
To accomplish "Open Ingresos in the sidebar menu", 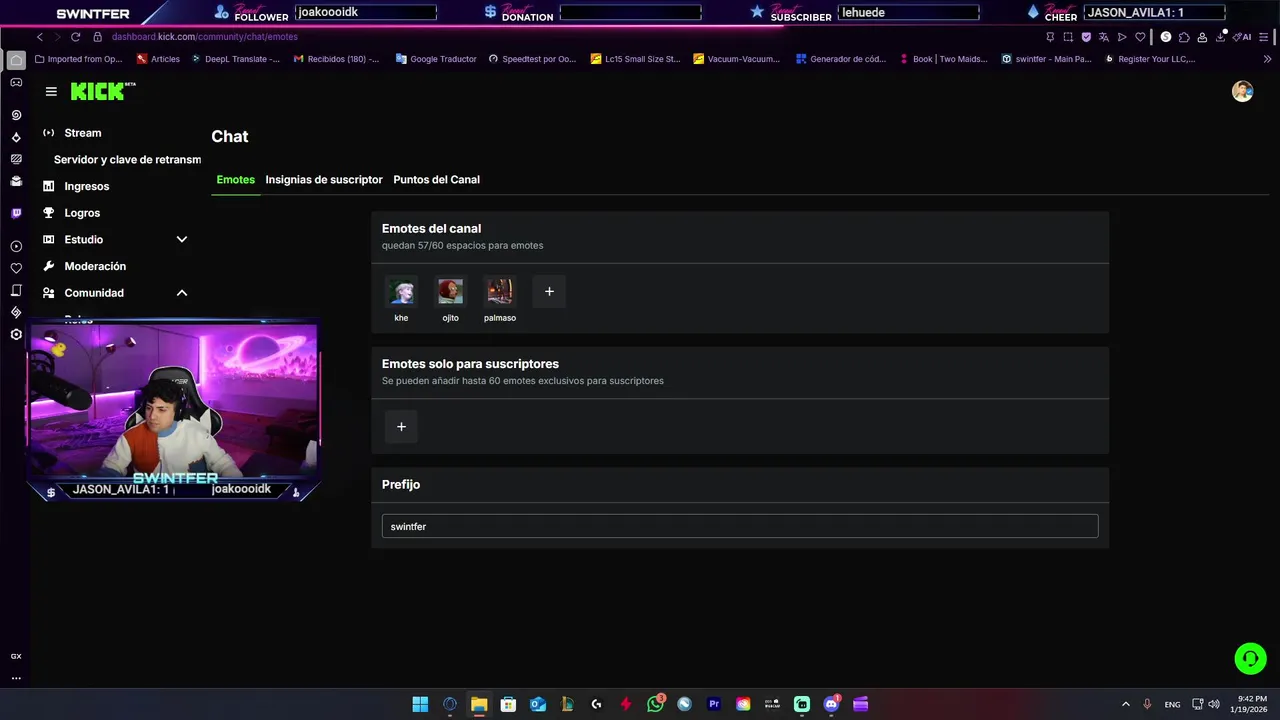I will coord(87,186).
